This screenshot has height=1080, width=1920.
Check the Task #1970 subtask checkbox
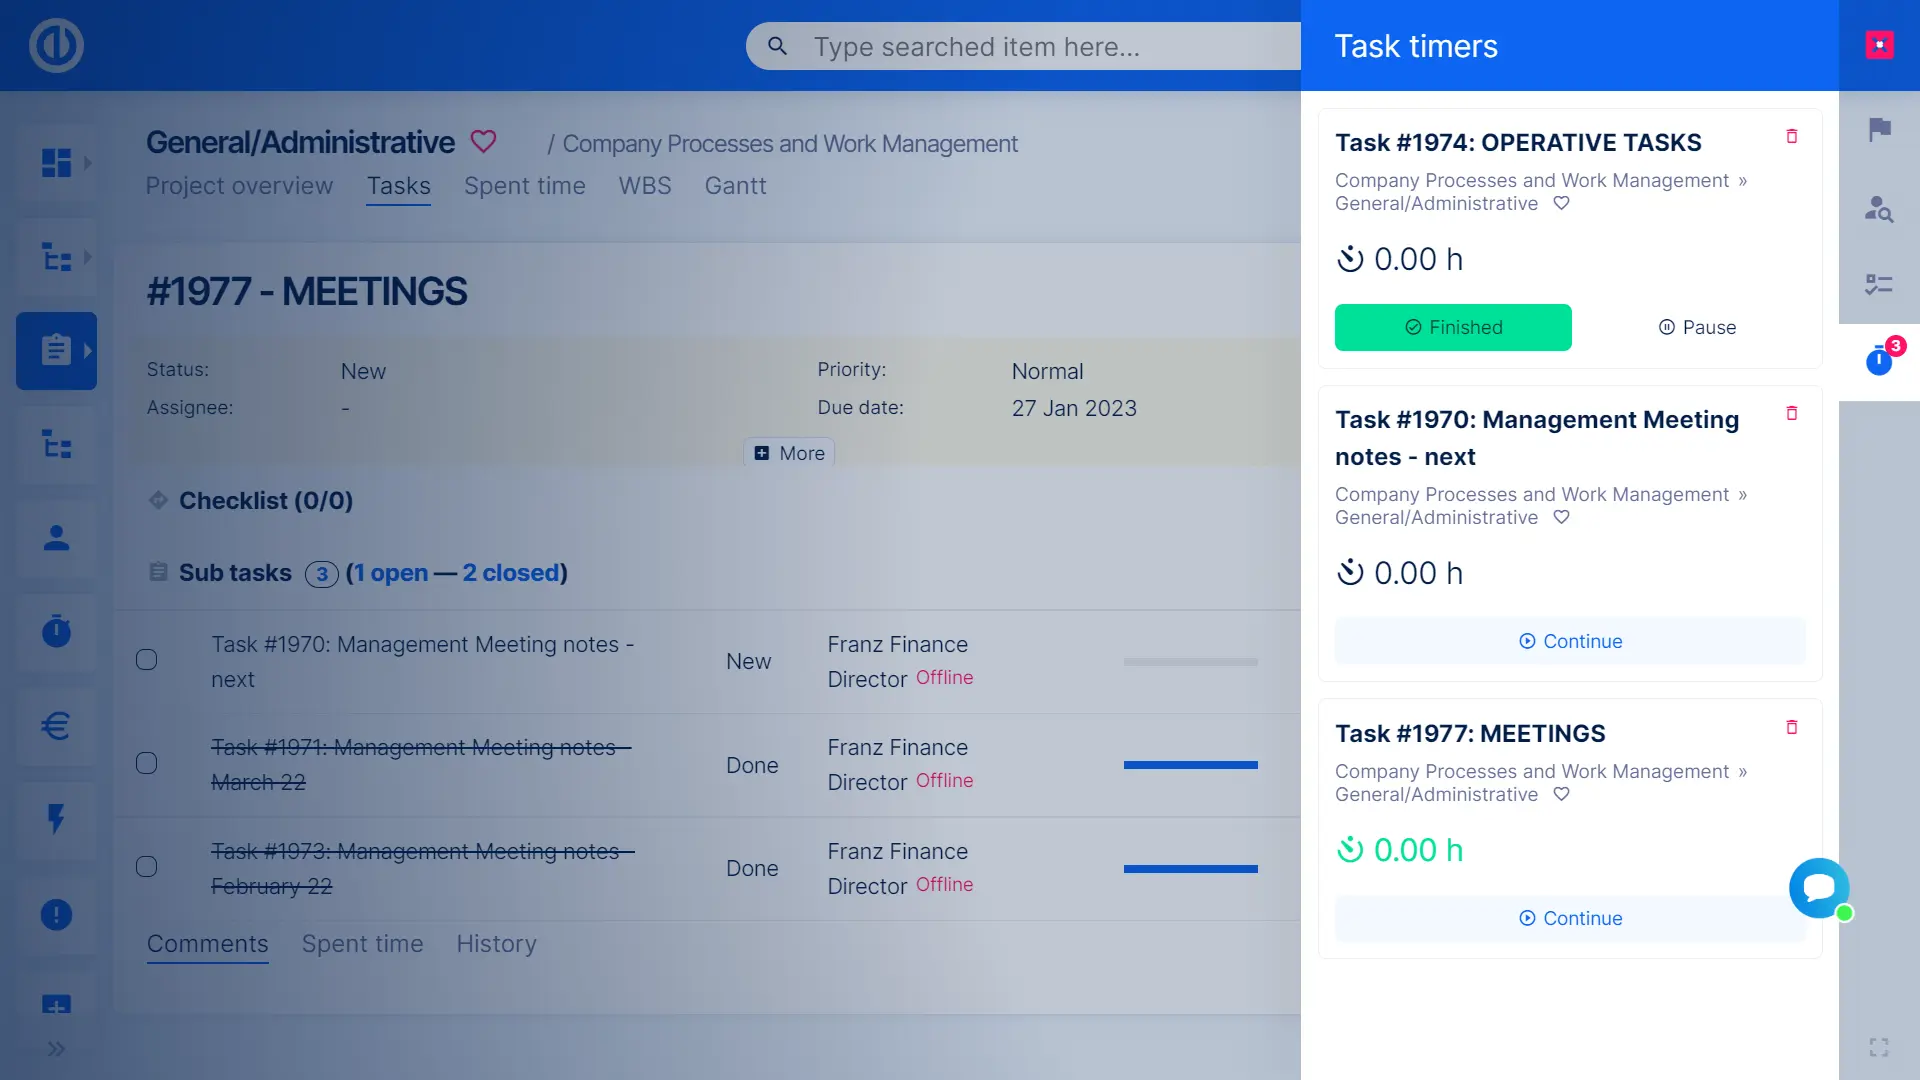pyautogui.click(x=147, y=660)
